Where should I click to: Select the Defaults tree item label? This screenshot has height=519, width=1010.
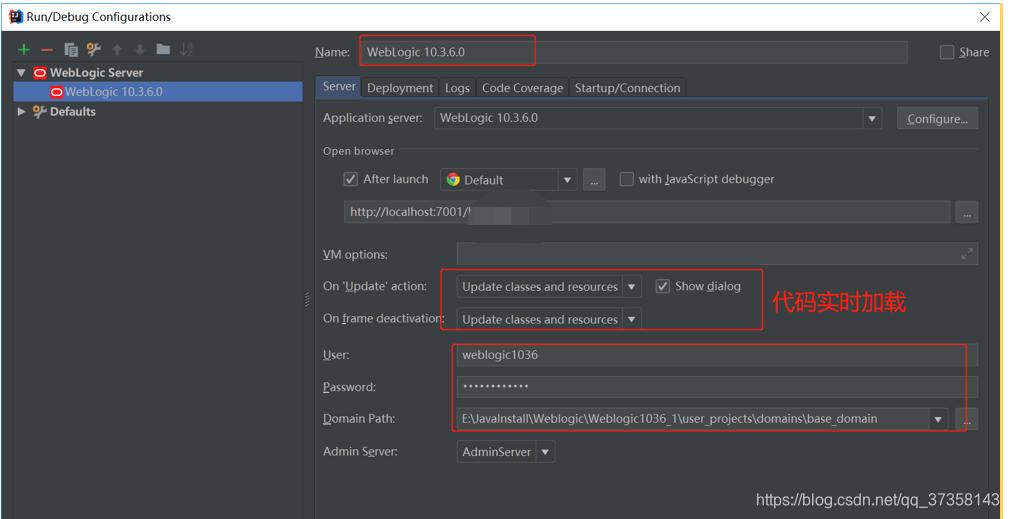point(73,111)
